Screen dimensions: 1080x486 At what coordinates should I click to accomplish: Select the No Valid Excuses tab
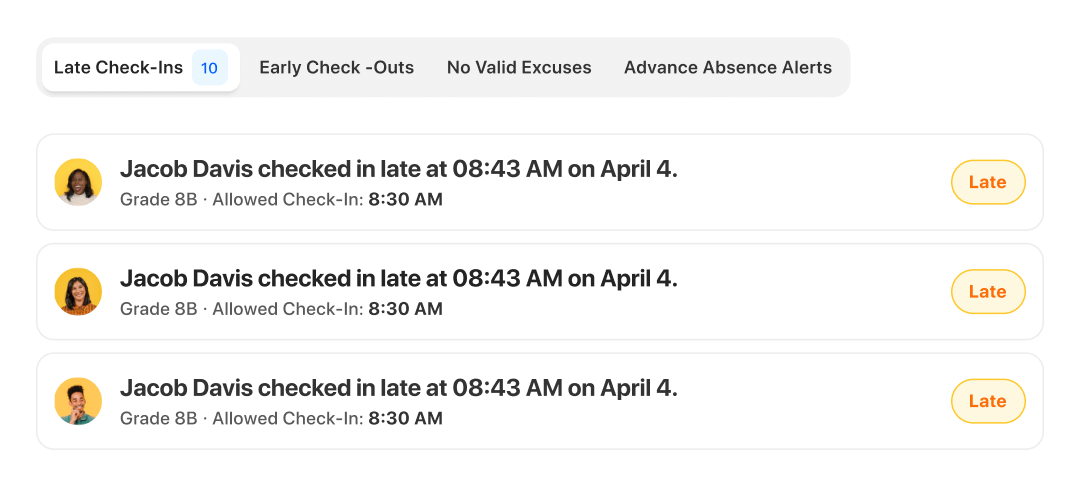(x=519, y=68)
